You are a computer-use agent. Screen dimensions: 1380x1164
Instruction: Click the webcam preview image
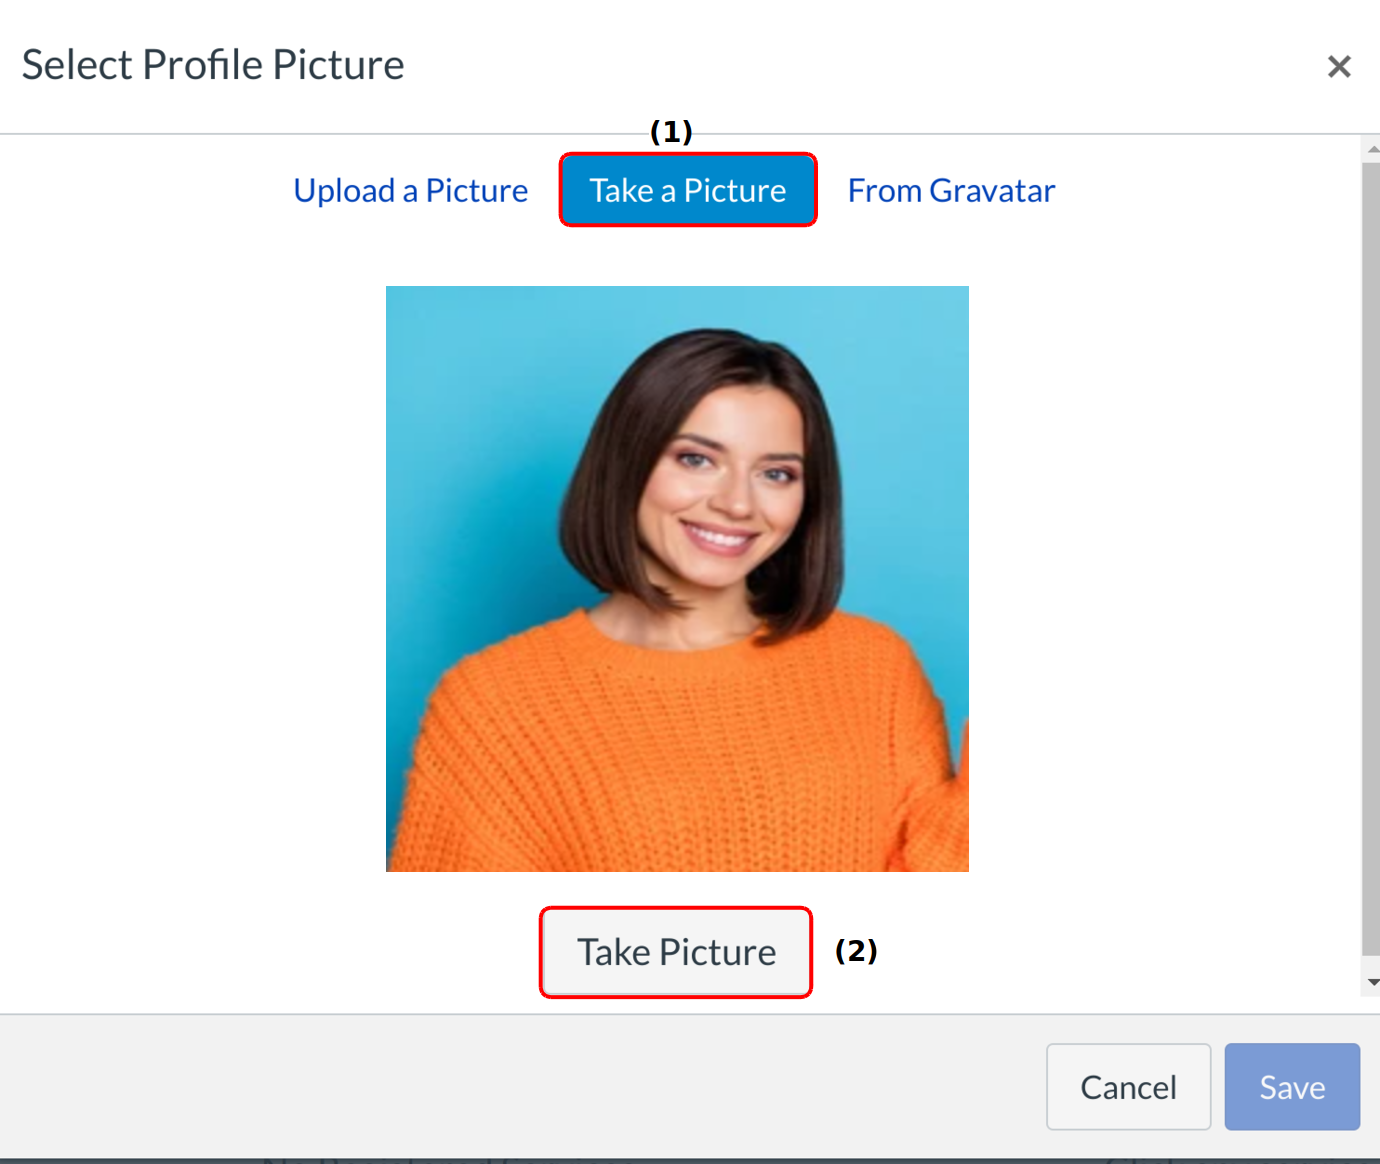[677, 579]
